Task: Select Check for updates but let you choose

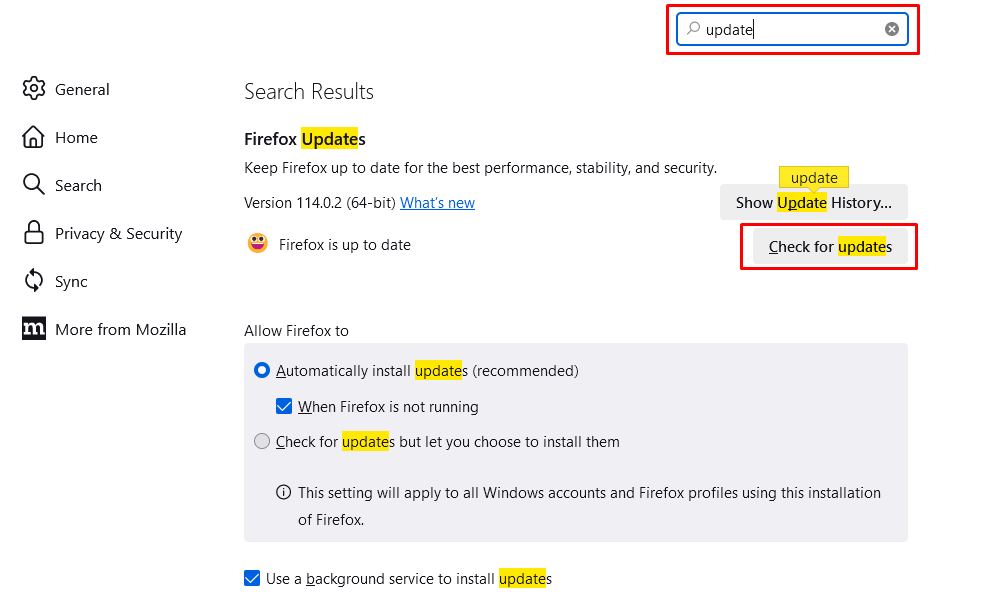Action: (x=262, y=441)
